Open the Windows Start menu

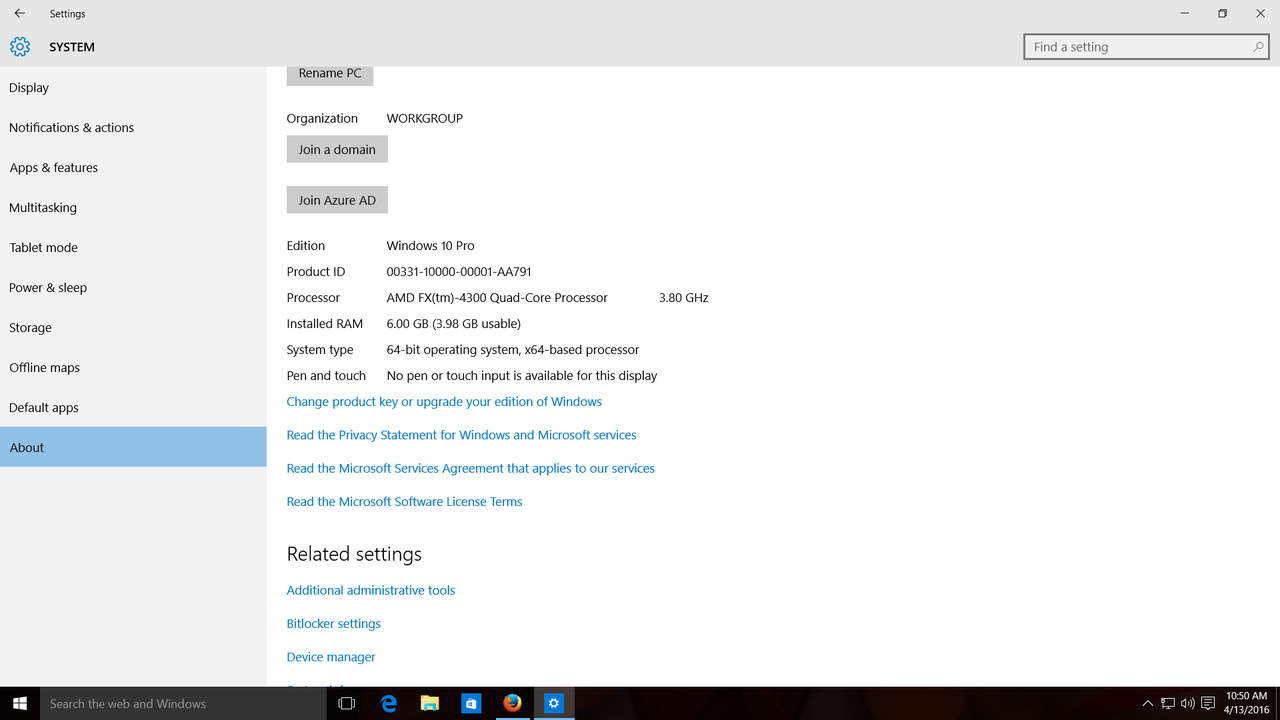click(x=20, y=703)
